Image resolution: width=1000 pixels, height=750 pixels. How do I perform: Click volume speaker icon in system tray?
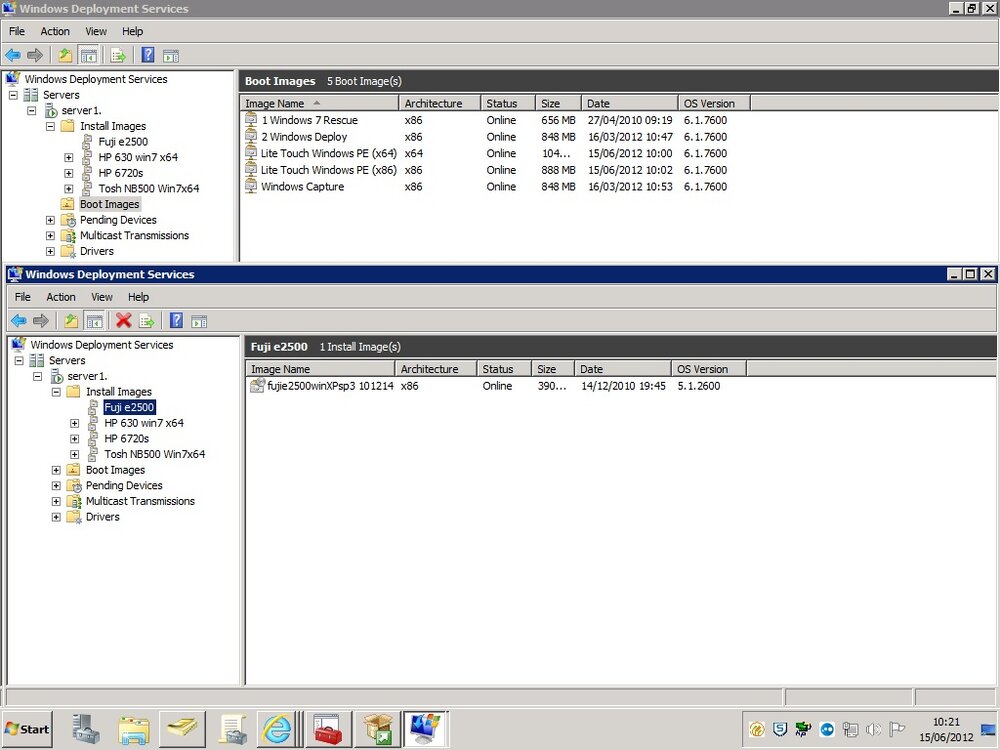874,729
